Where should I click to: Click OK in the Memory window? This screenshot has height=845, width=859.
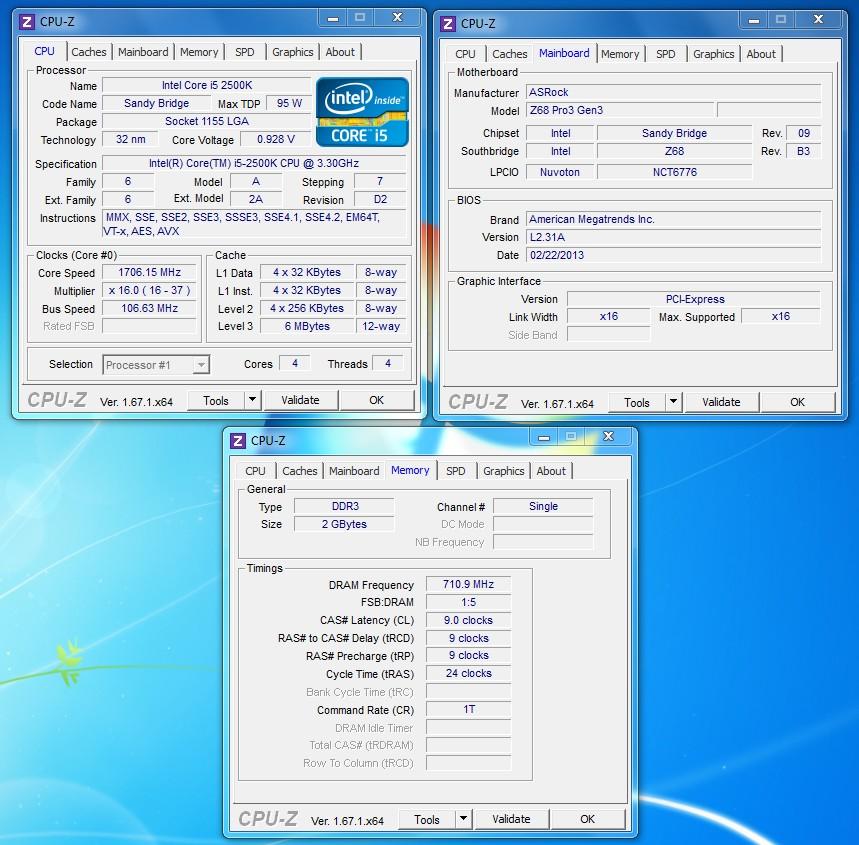coord(587,819)
